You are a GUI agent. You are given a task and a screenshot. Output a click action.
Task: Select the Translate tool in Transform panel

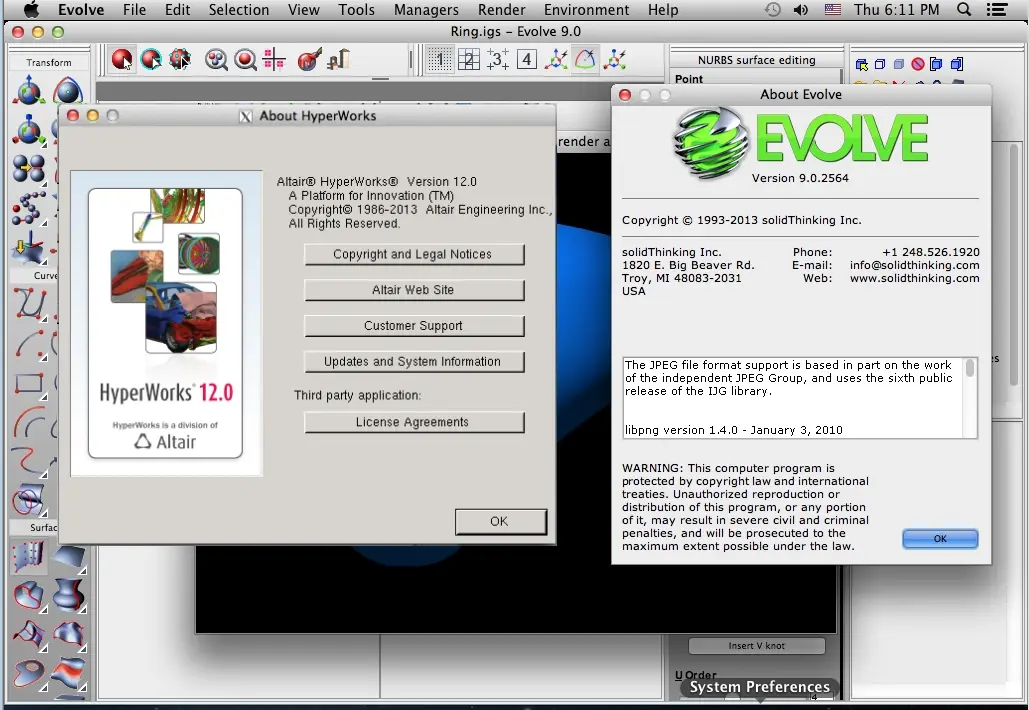(x=28, y=91)
